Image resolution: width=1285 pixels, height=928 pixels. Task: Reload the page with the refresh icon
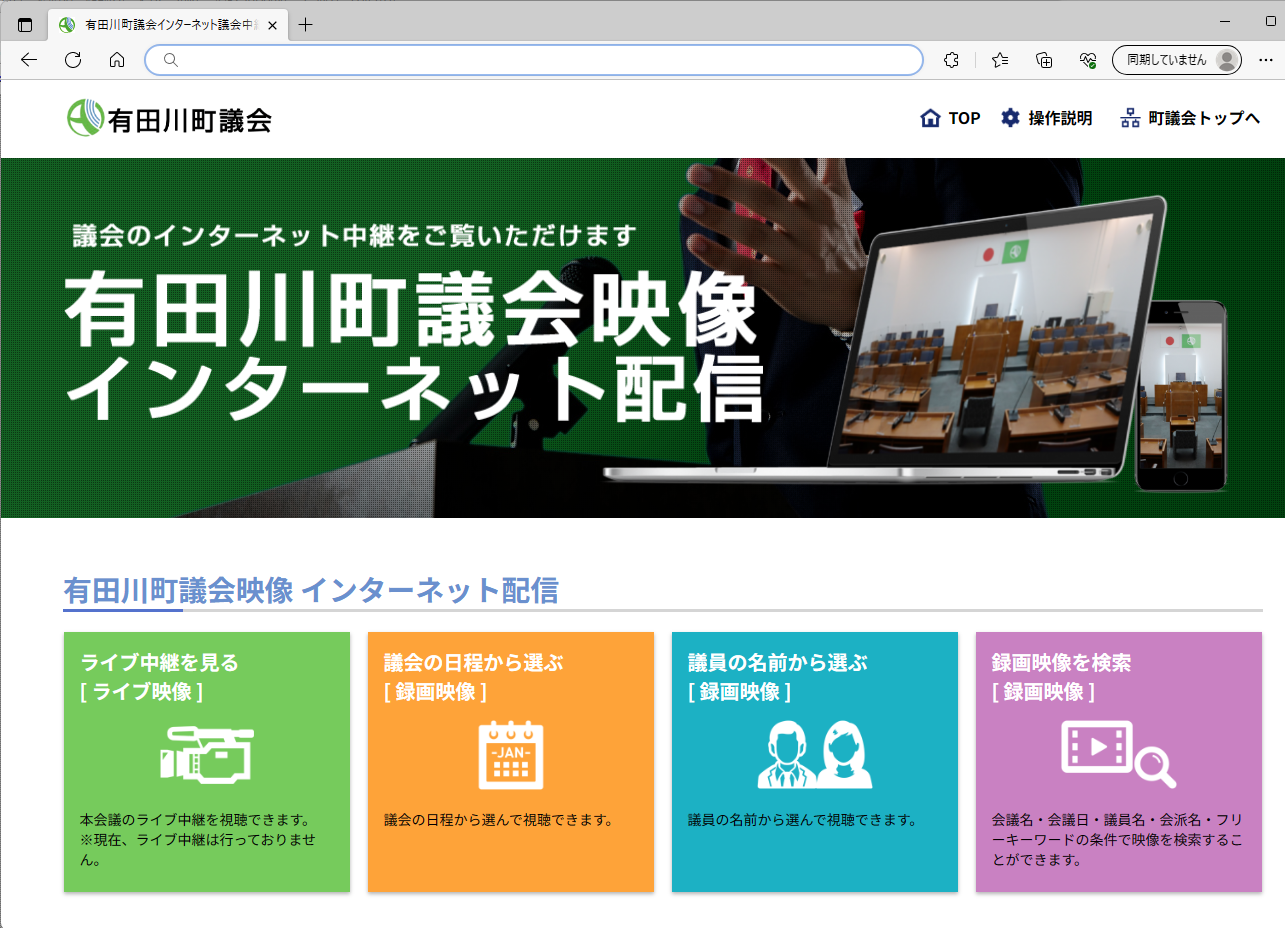pyautogui.click(x=73, y=60)
